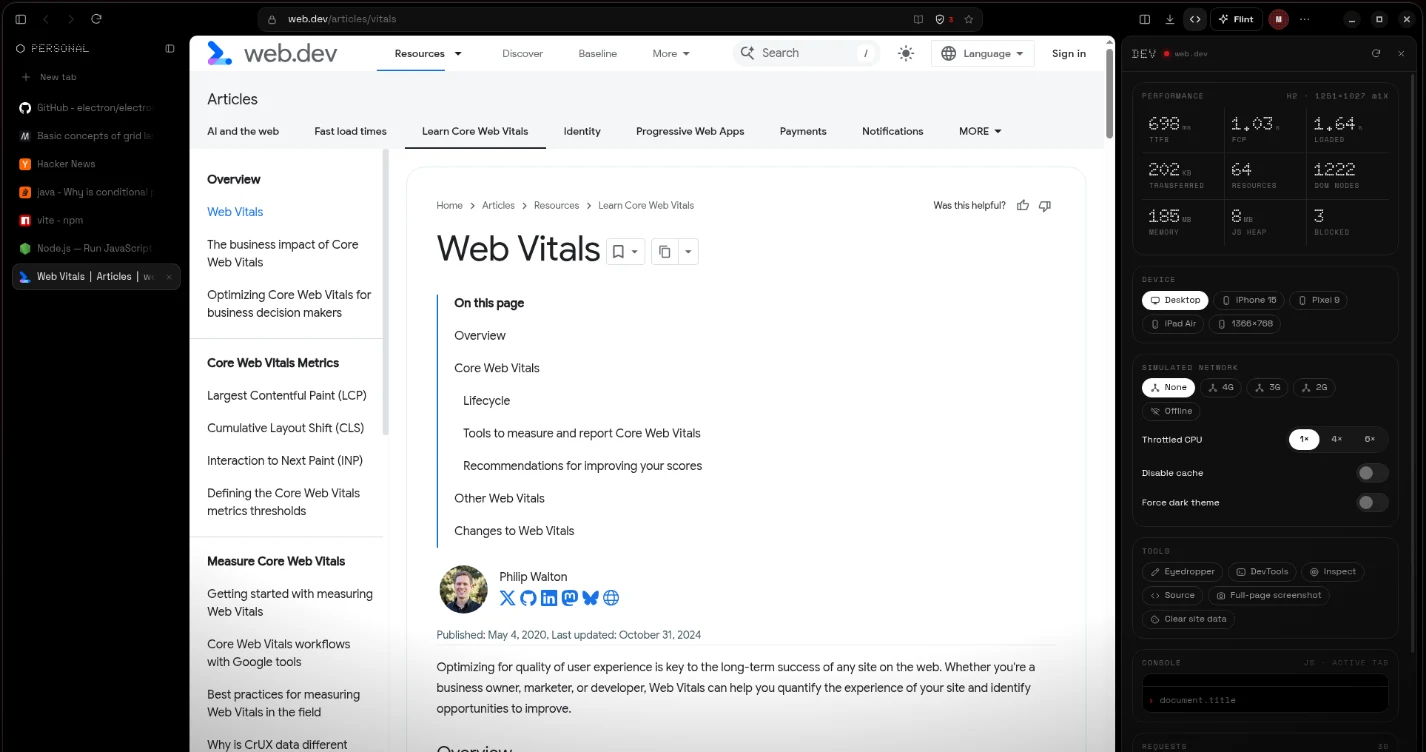Toggle the Force dark theme switch
The height and width of the screenshot is (752, 1426).
click(x=1372, y=503)
